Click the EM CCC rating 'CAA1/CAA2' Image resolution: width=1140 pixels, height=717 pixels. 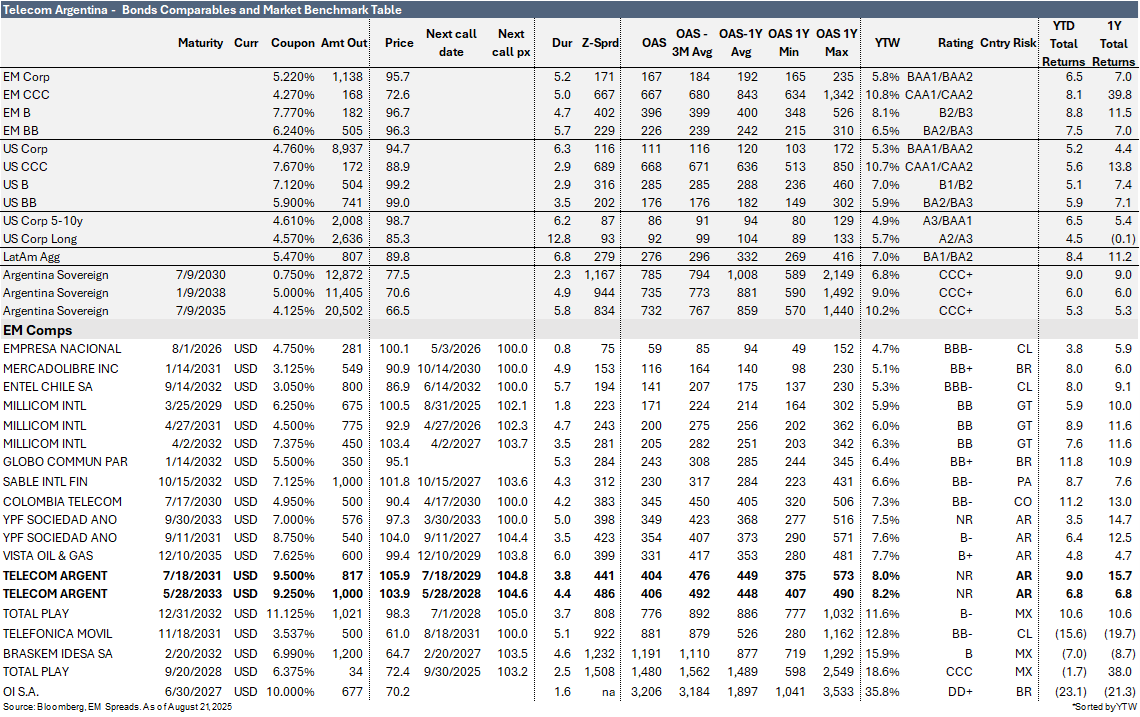(x=939, y=95)
